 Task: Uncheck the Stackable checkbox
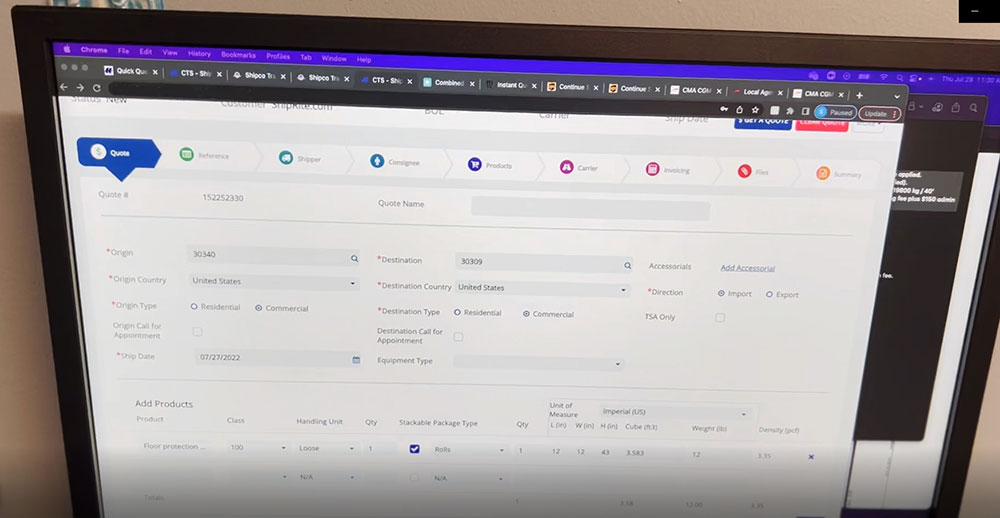tap(415, 449)
